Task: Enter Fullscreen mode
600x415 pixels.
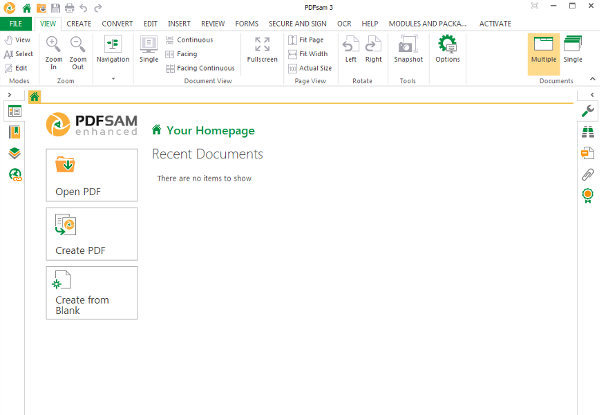Action: click(x=262, y=49)
